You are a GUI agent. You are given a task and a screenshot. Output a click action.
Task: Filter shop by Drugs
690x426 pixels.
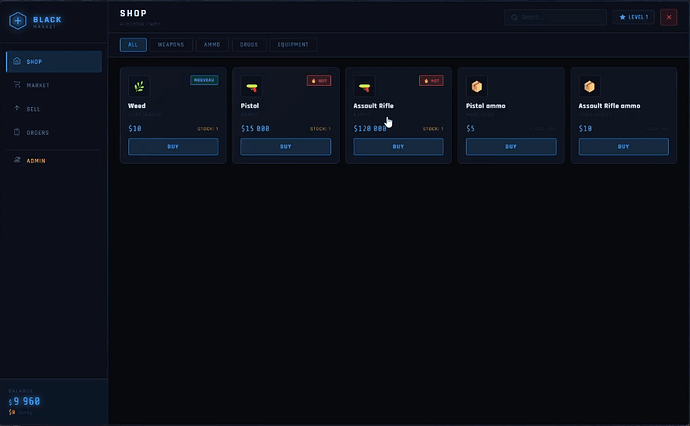pos(249,44)
